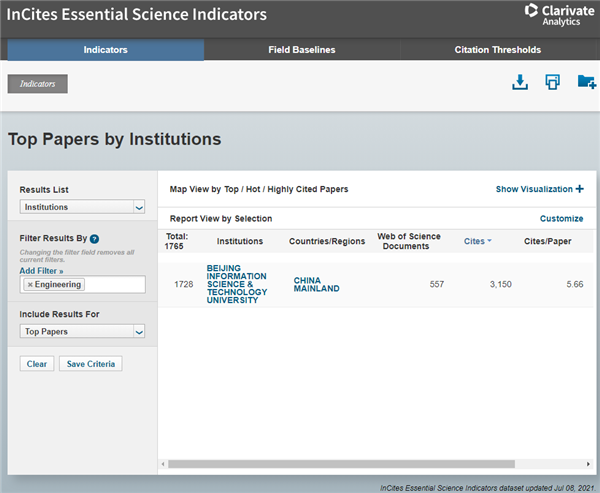Screen dimensions: 600x493
Task: Click the print report icon
Action: (x=552, y=83)
